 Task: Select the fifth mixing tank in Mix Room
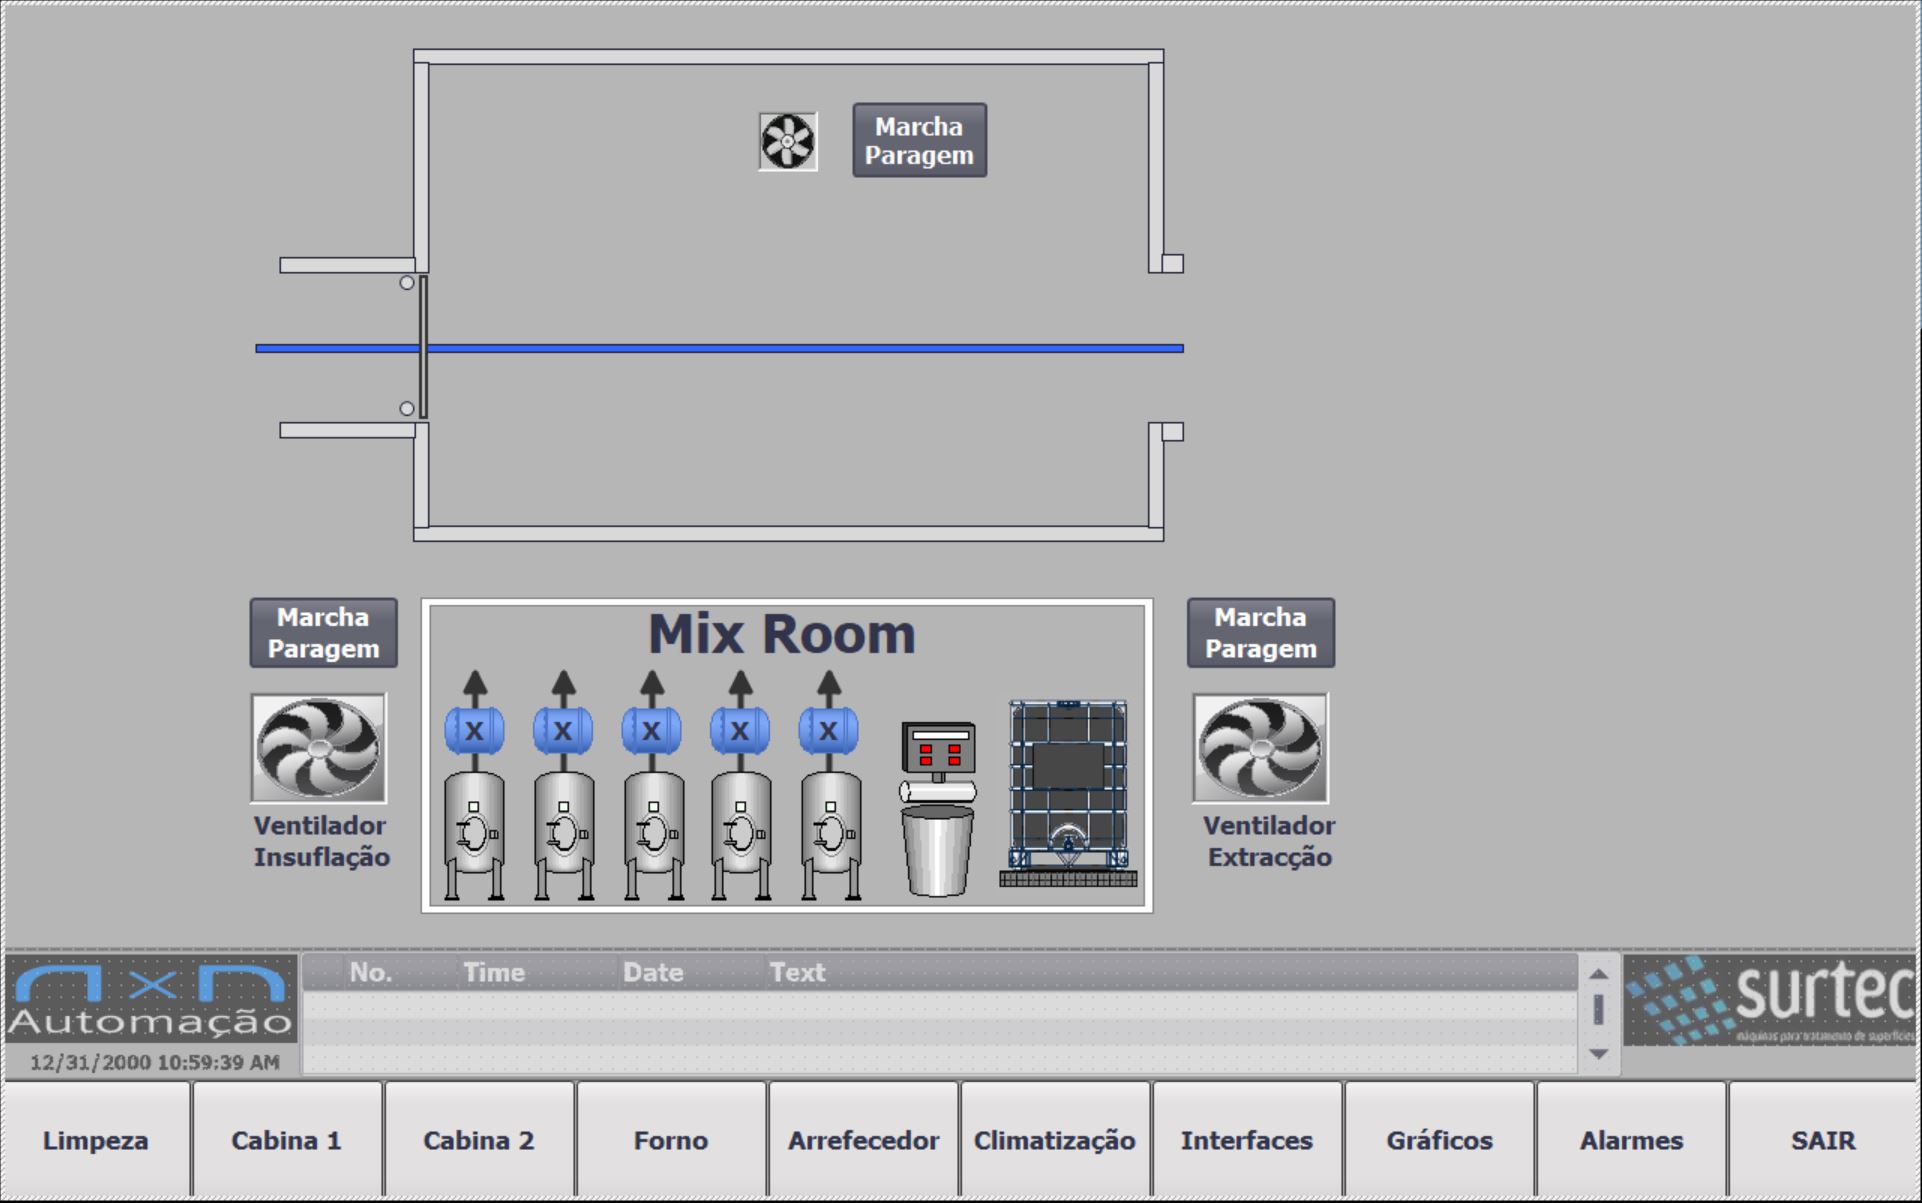click(830, 833)
